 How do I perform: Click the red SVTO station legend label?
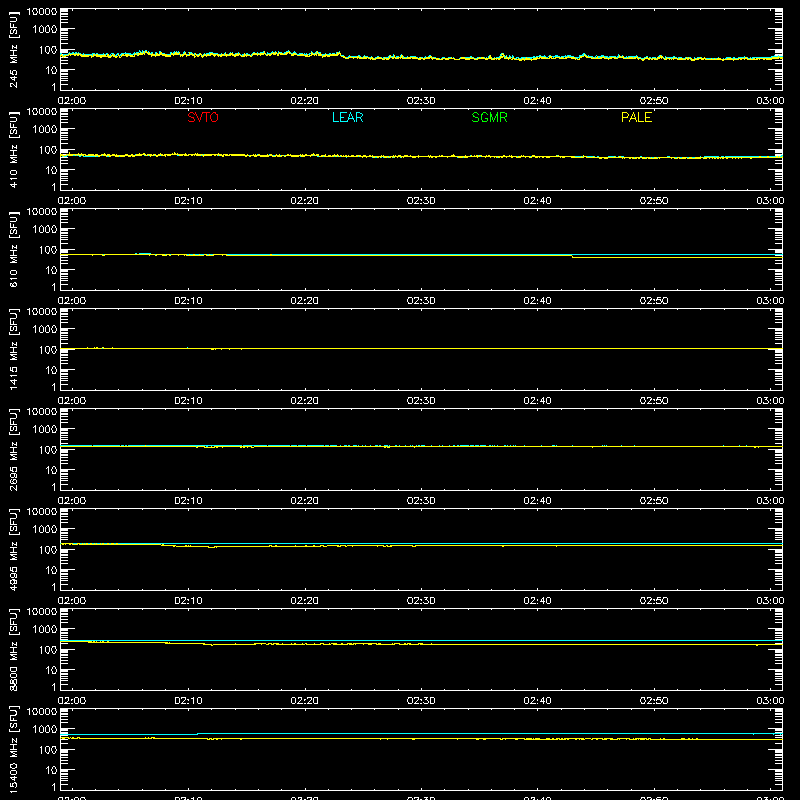[x=203, y=117]
